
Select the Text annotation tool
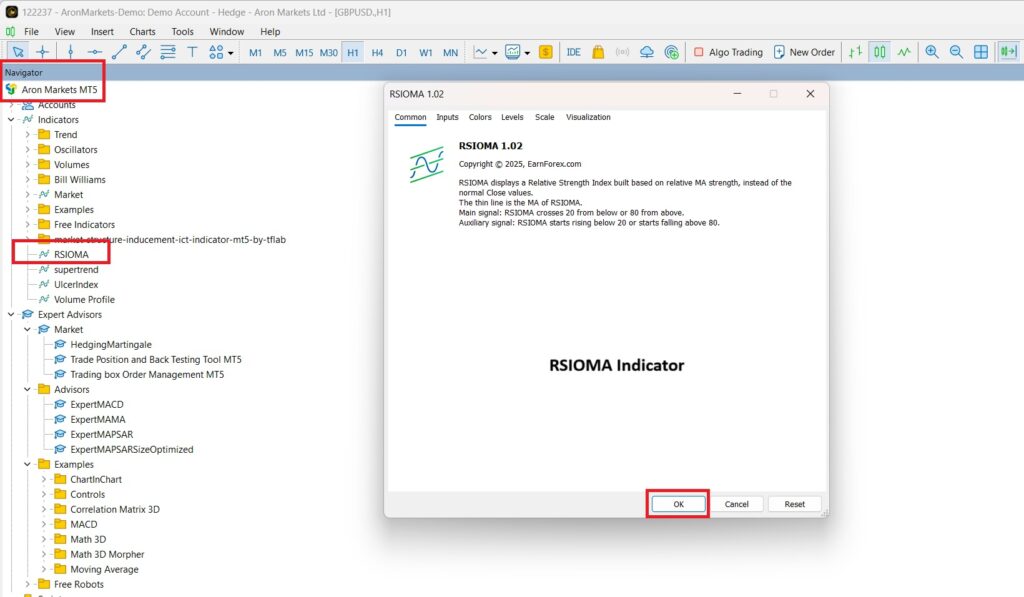tap(192, 51)
